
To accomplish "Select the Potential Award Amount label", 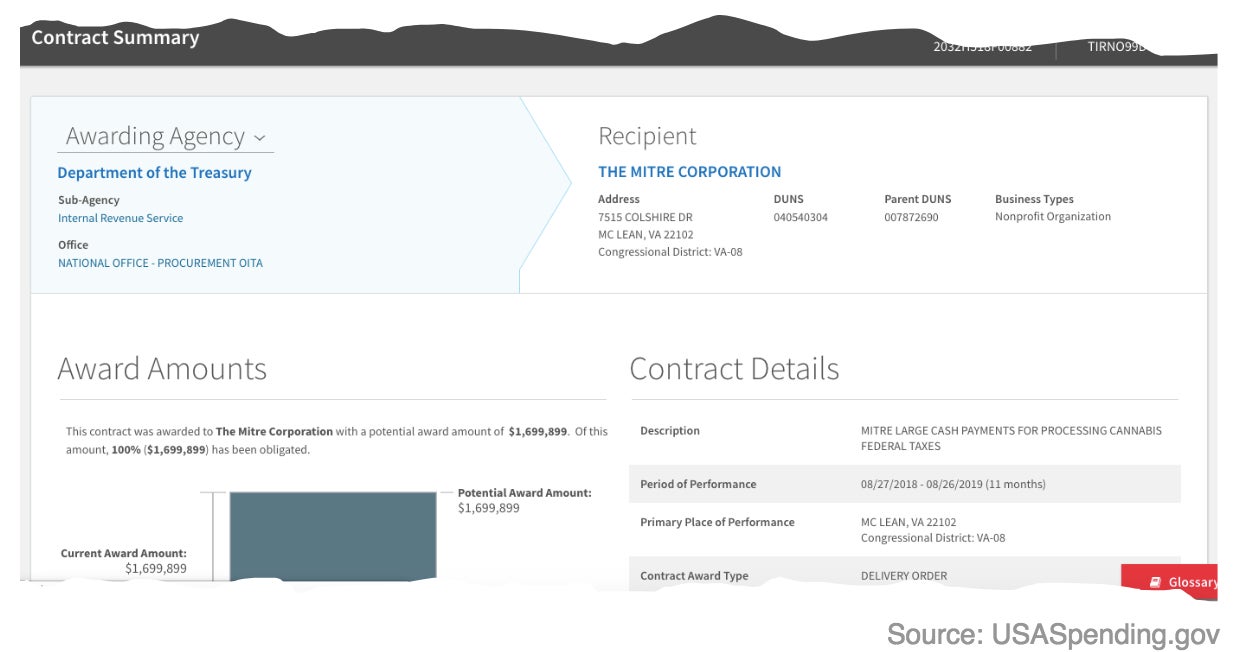I will [x=525, y=493].
